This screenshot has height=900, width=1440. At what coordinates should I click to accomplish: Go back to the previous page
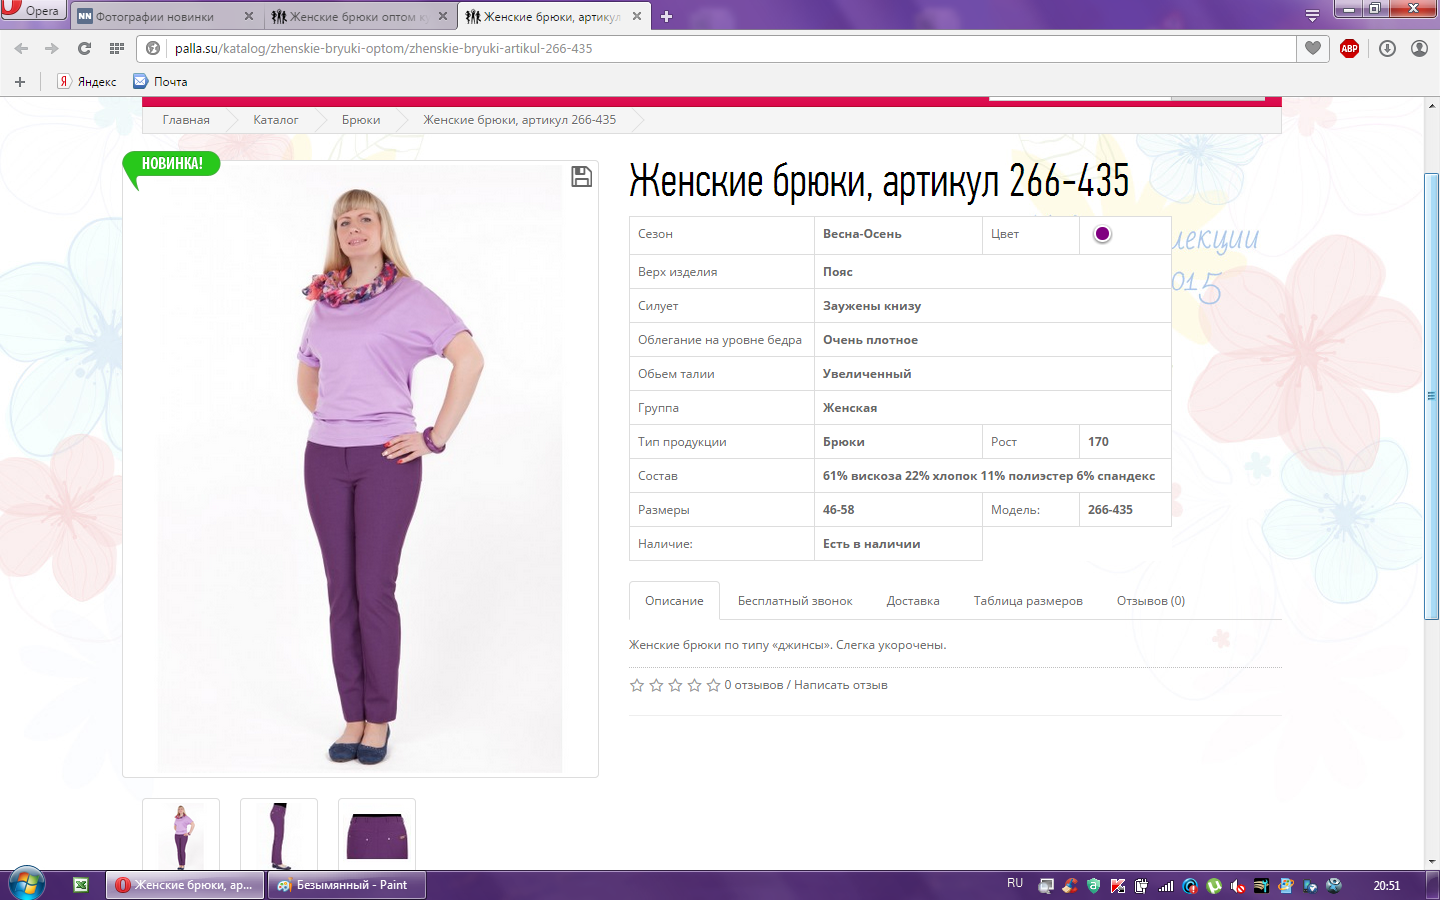tap(21, 48)
